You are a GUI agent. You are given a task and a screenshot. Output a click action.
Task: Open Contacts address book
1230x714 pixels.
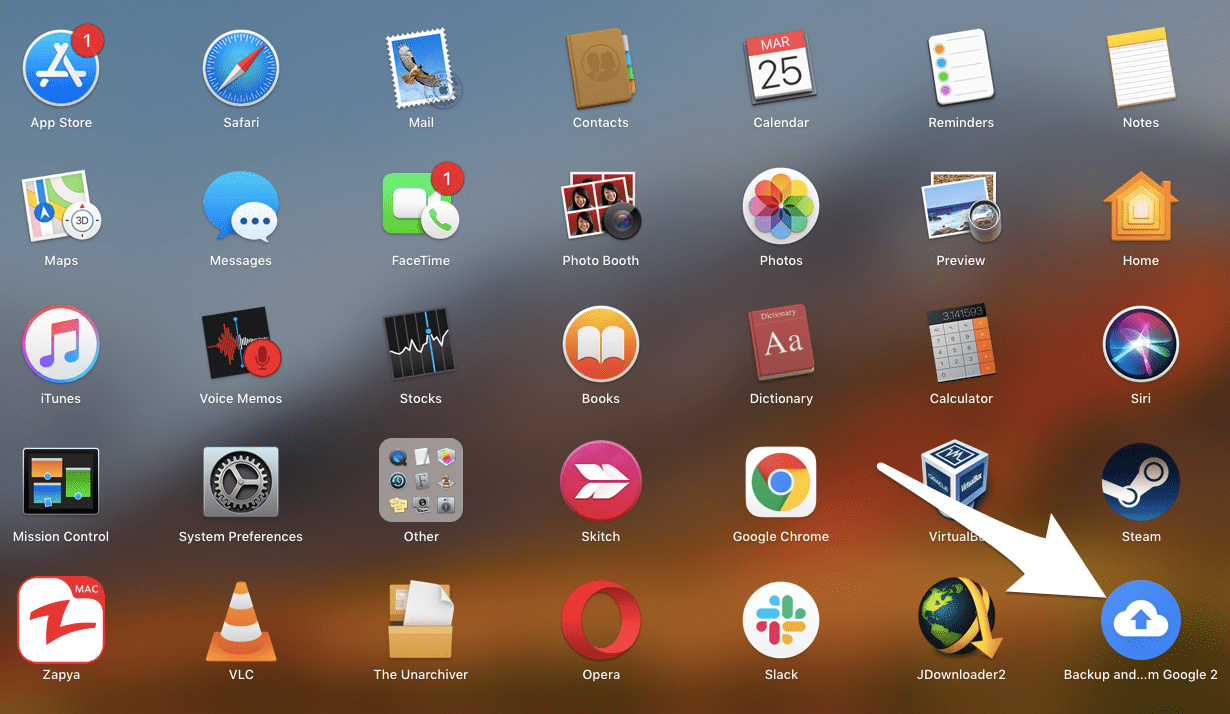tap(601, 67)
